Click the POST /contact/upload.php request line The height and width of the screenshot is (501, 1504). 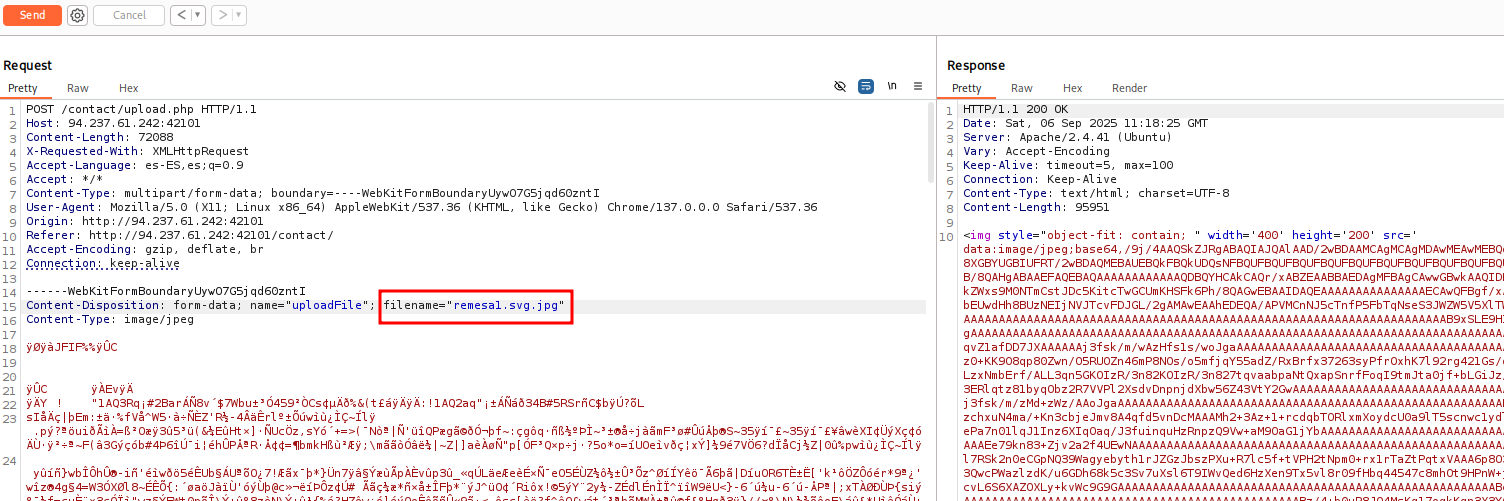coord(141,109)
